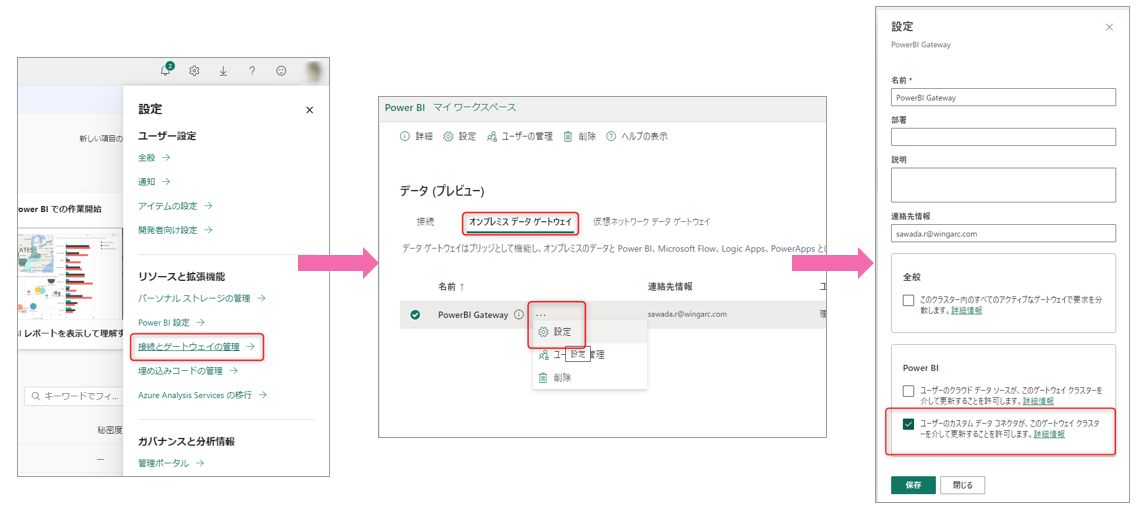The width and height of the screenshot is (1147, 518).
Task: Click the 説明 text area
Action: [x=1003, y=185]
